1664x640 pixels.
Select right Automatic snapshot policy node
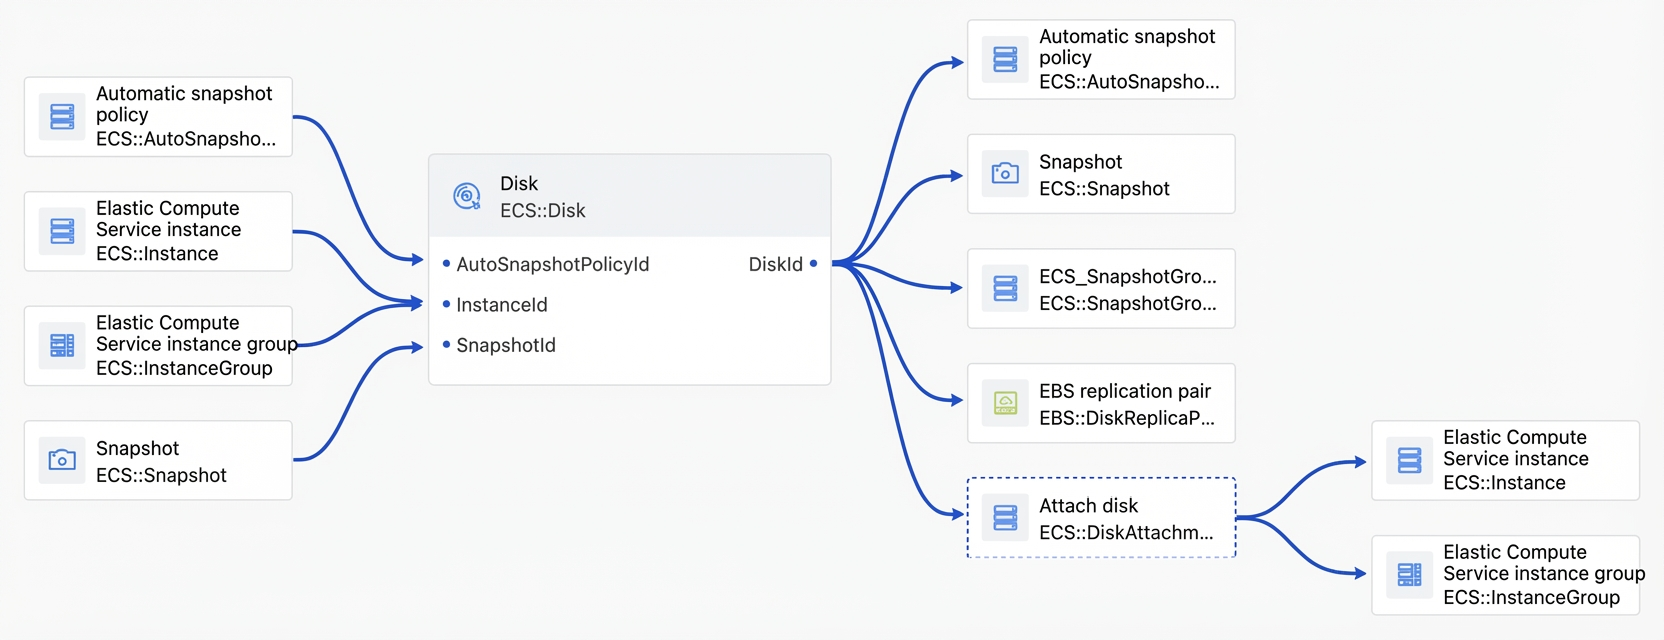(1101, 59)
